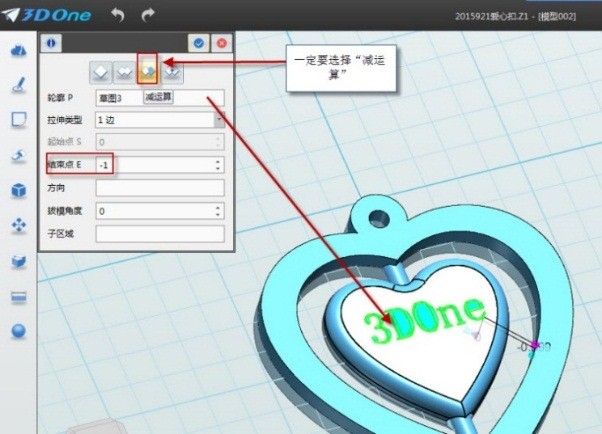The height and width of the screenshot is (434, 602).
Task: Open the info icon in the dialog header
Action: 50,43
